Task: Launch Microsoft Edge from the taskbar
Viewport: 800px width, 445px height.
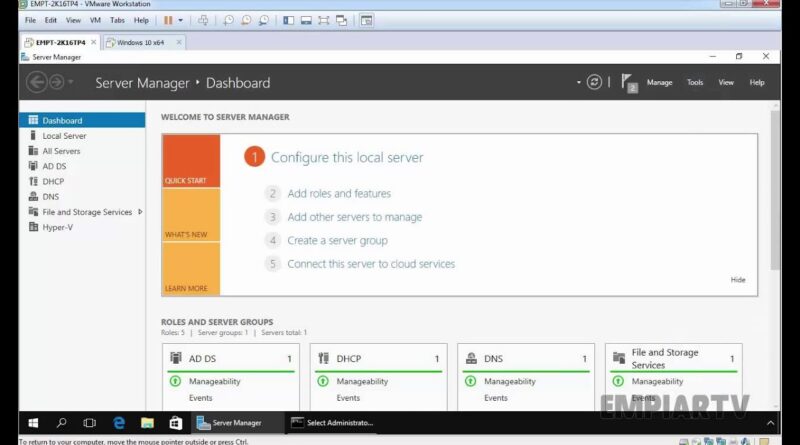Action: 118,423
